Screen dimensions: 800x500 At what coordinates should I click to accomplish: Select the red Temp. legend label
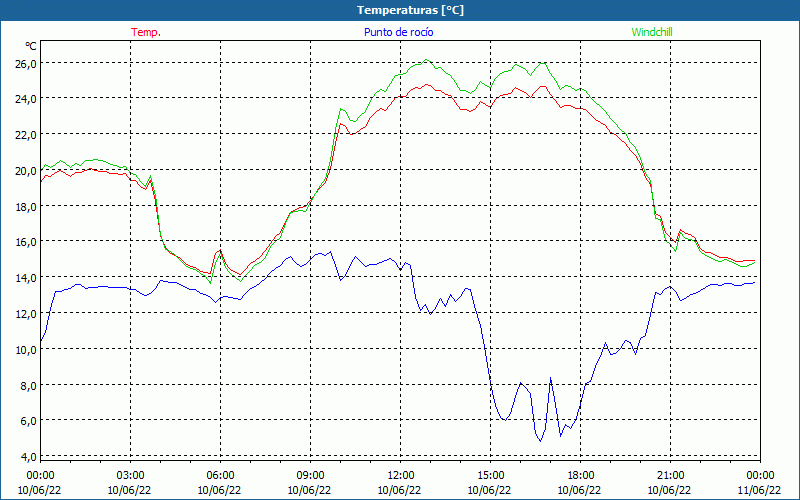146,32
